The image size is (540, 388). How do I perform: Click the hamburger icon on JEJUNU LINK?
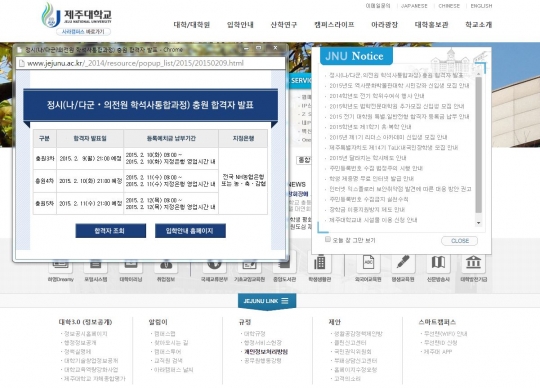pos(285,301)
